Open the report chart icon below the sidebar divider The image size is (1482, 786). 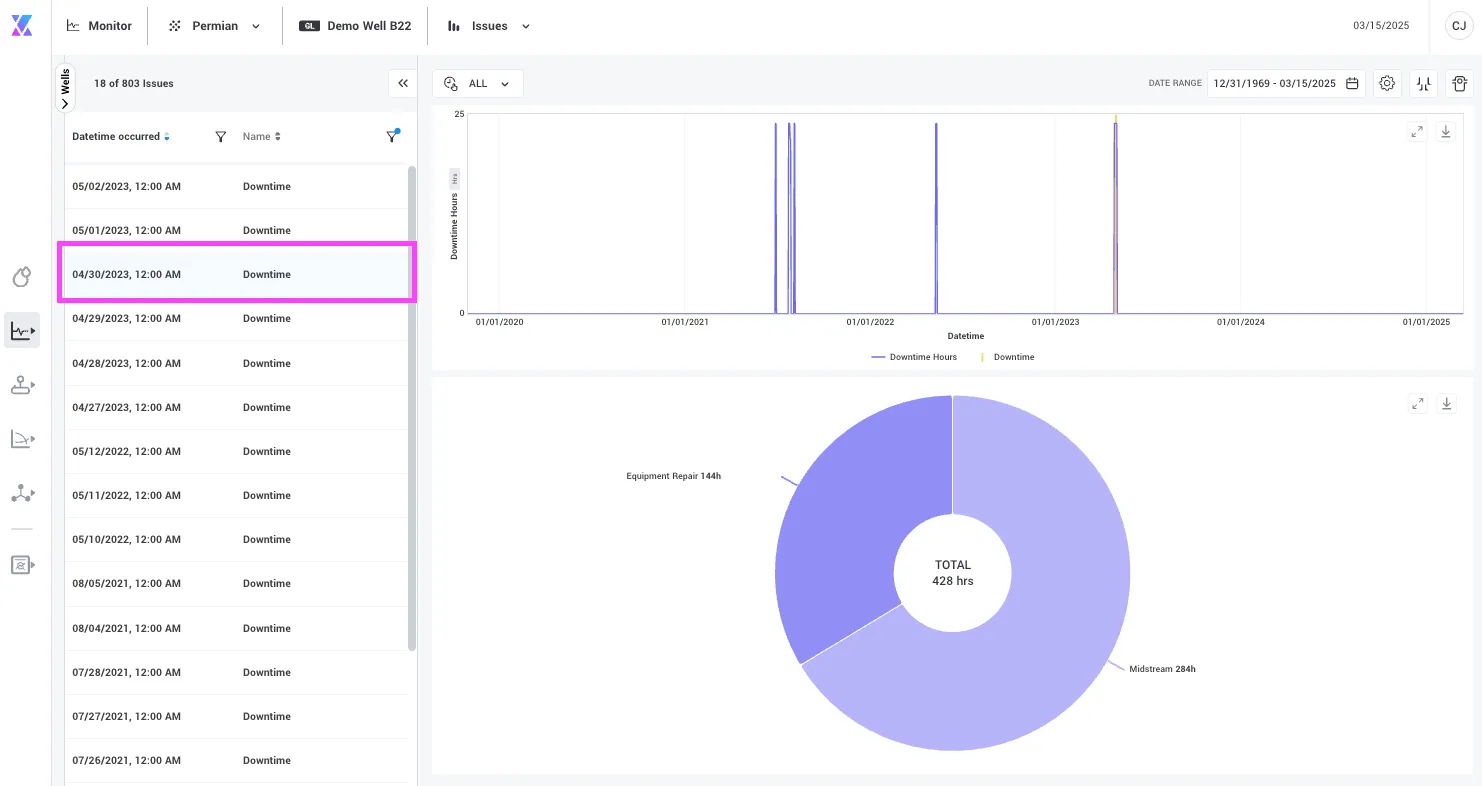(x=22, y=565)
